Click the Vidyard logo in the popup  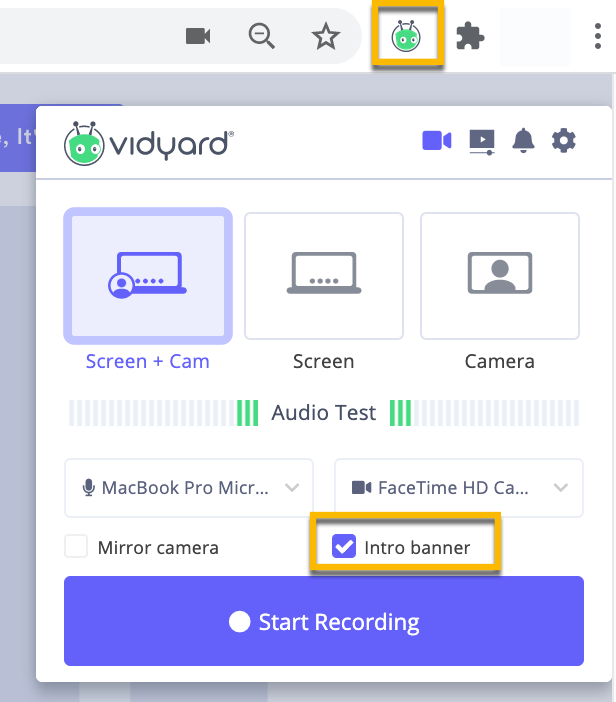pos(149,143)
